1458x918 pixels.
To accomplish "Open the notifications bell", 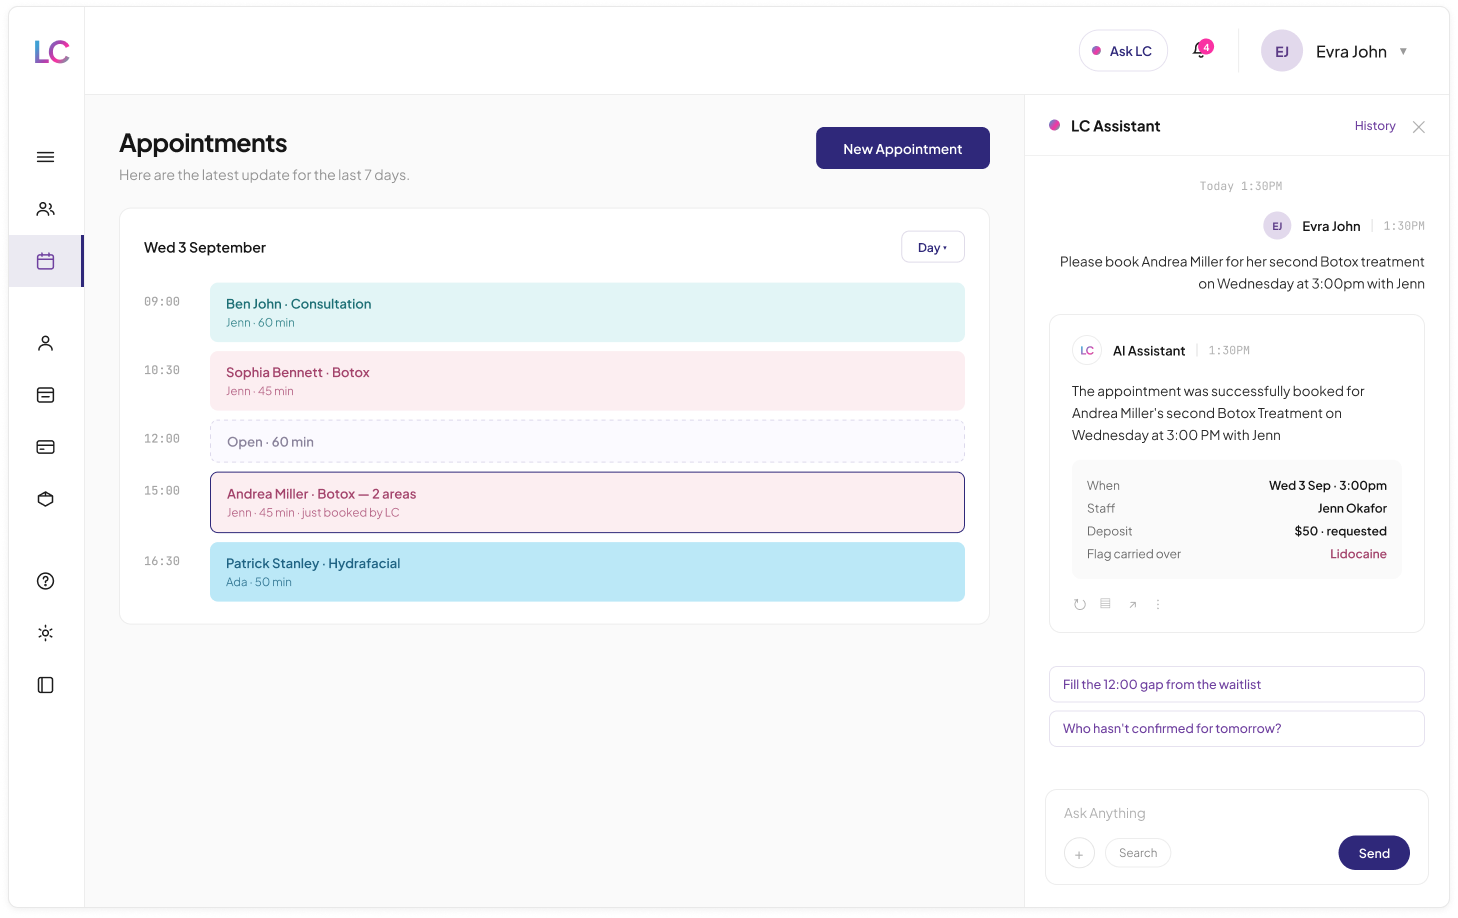I will (1201, 50).
